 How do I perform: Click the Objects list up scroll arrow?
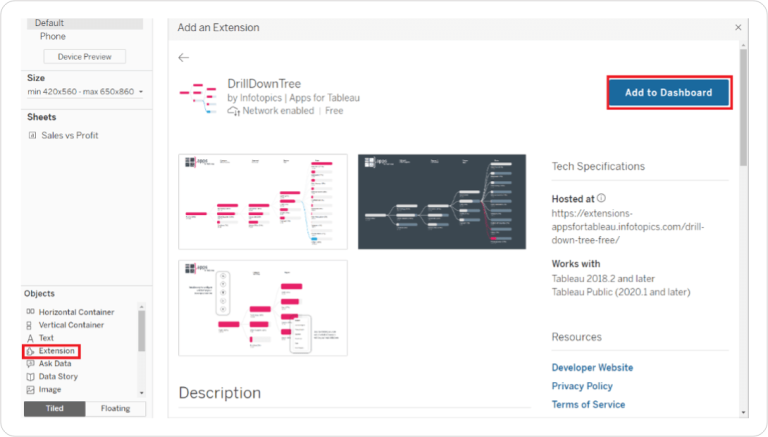tap(142, 307)
